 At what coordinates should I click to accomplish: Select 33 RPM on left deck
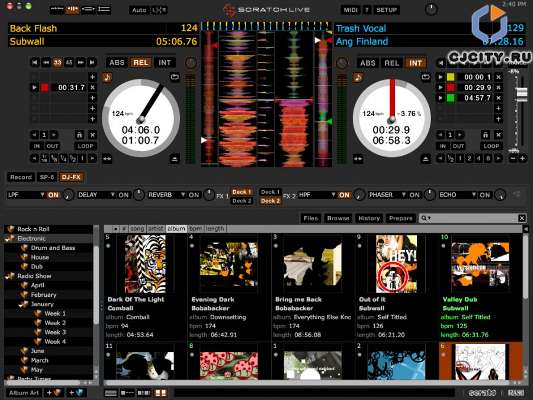(x=57, y=62)
